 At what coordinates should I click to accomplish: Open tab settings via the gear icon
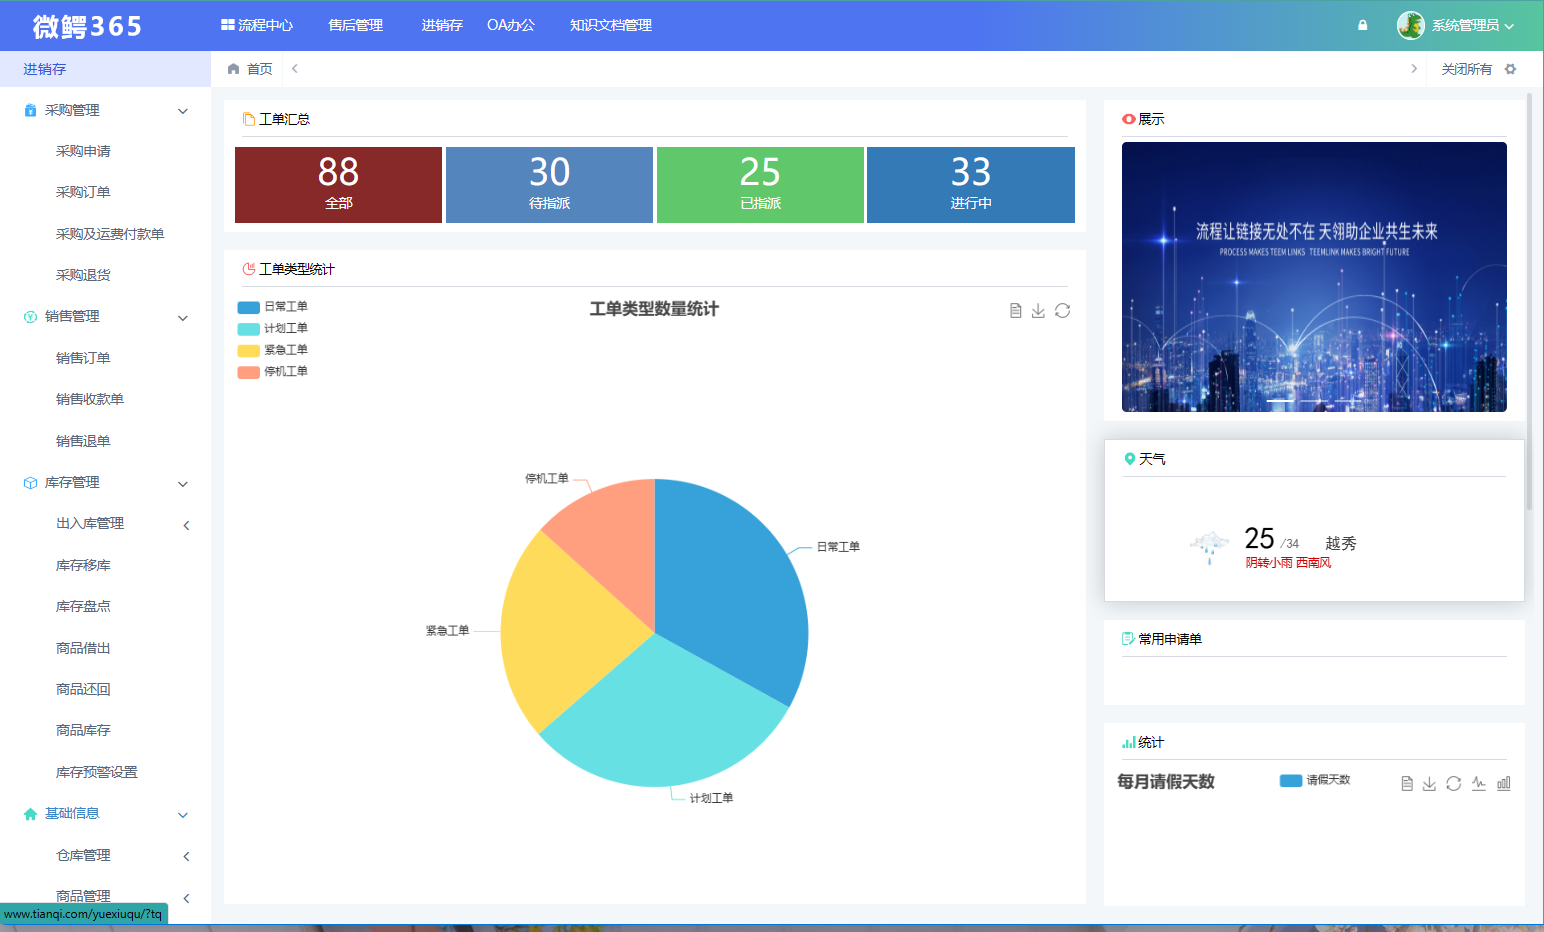coord(1511,68)
